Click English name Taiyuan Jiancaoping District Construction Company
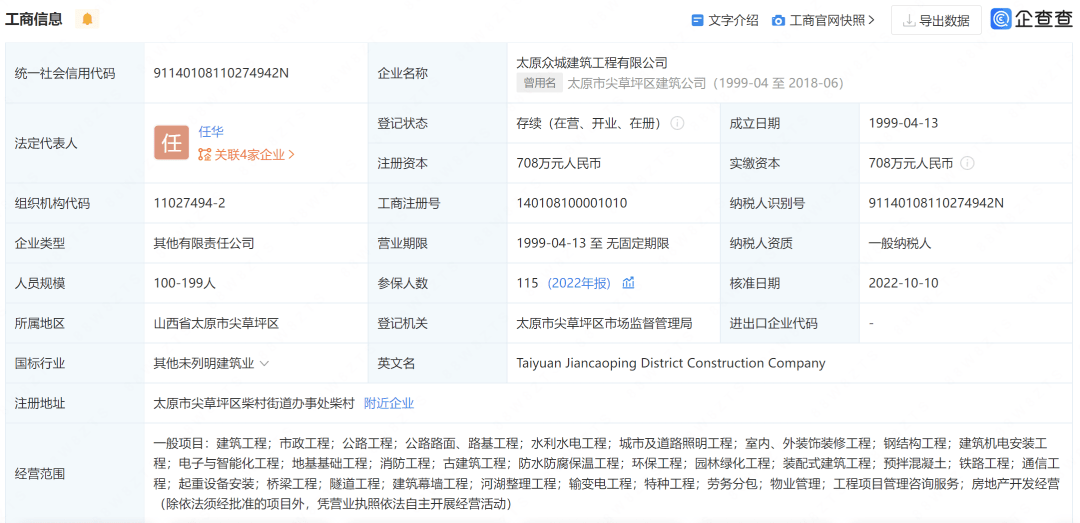The width and height of the screenshot is (1080, 523). [x=671, y=363]
